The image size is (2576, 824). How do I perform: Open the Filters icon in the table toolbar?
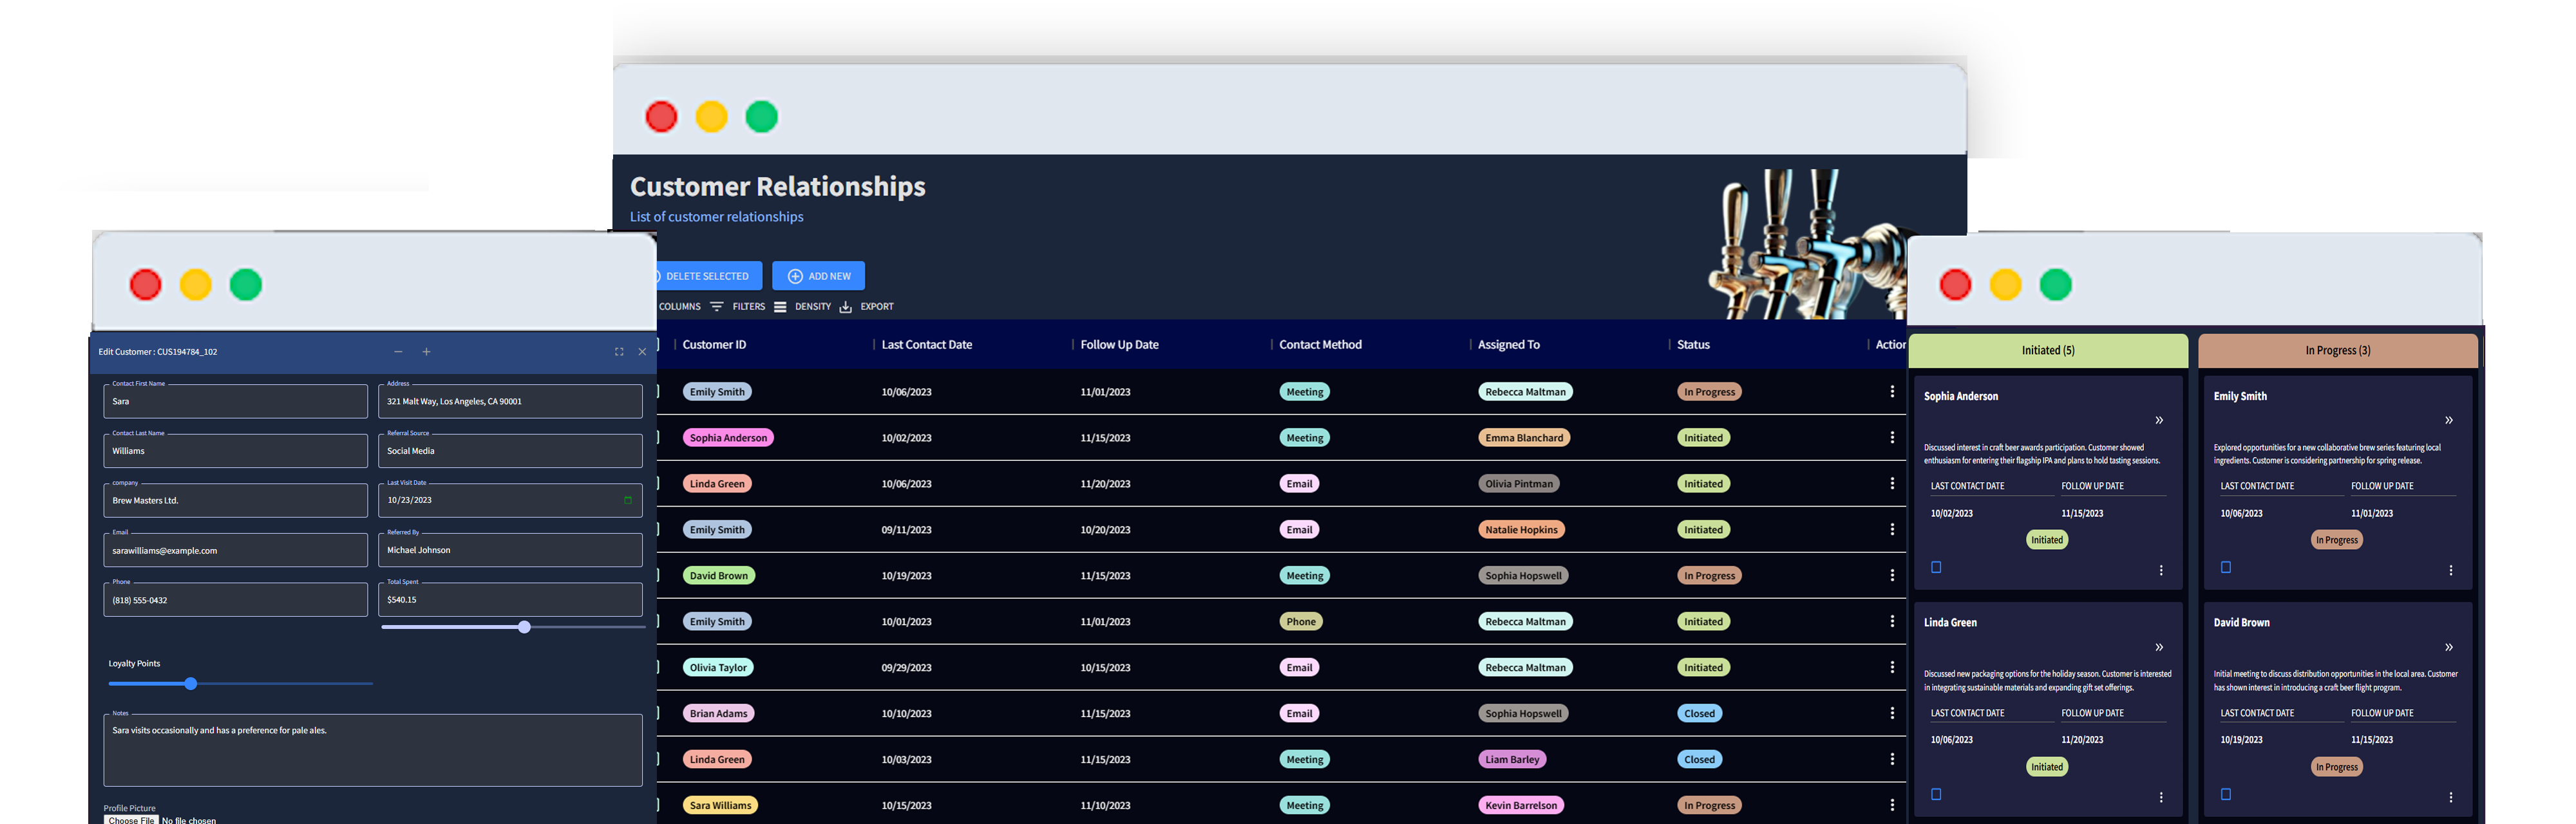point(718,306)
